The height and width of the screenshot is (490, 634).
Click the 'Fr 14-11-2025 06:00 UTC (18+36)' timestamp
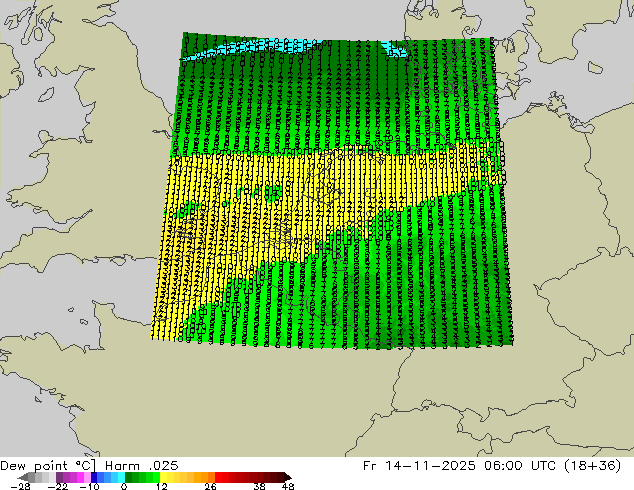492,466
